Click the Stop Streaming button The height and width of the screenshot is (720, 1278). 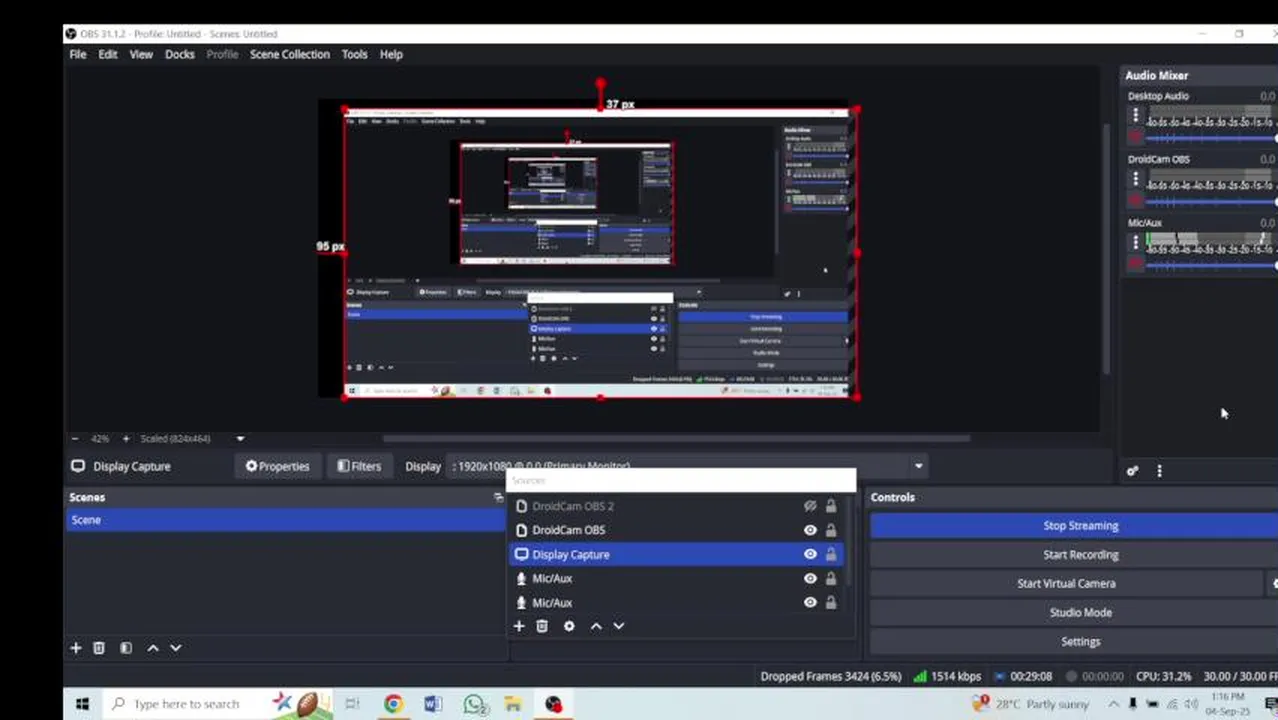tap(1080, 525)
